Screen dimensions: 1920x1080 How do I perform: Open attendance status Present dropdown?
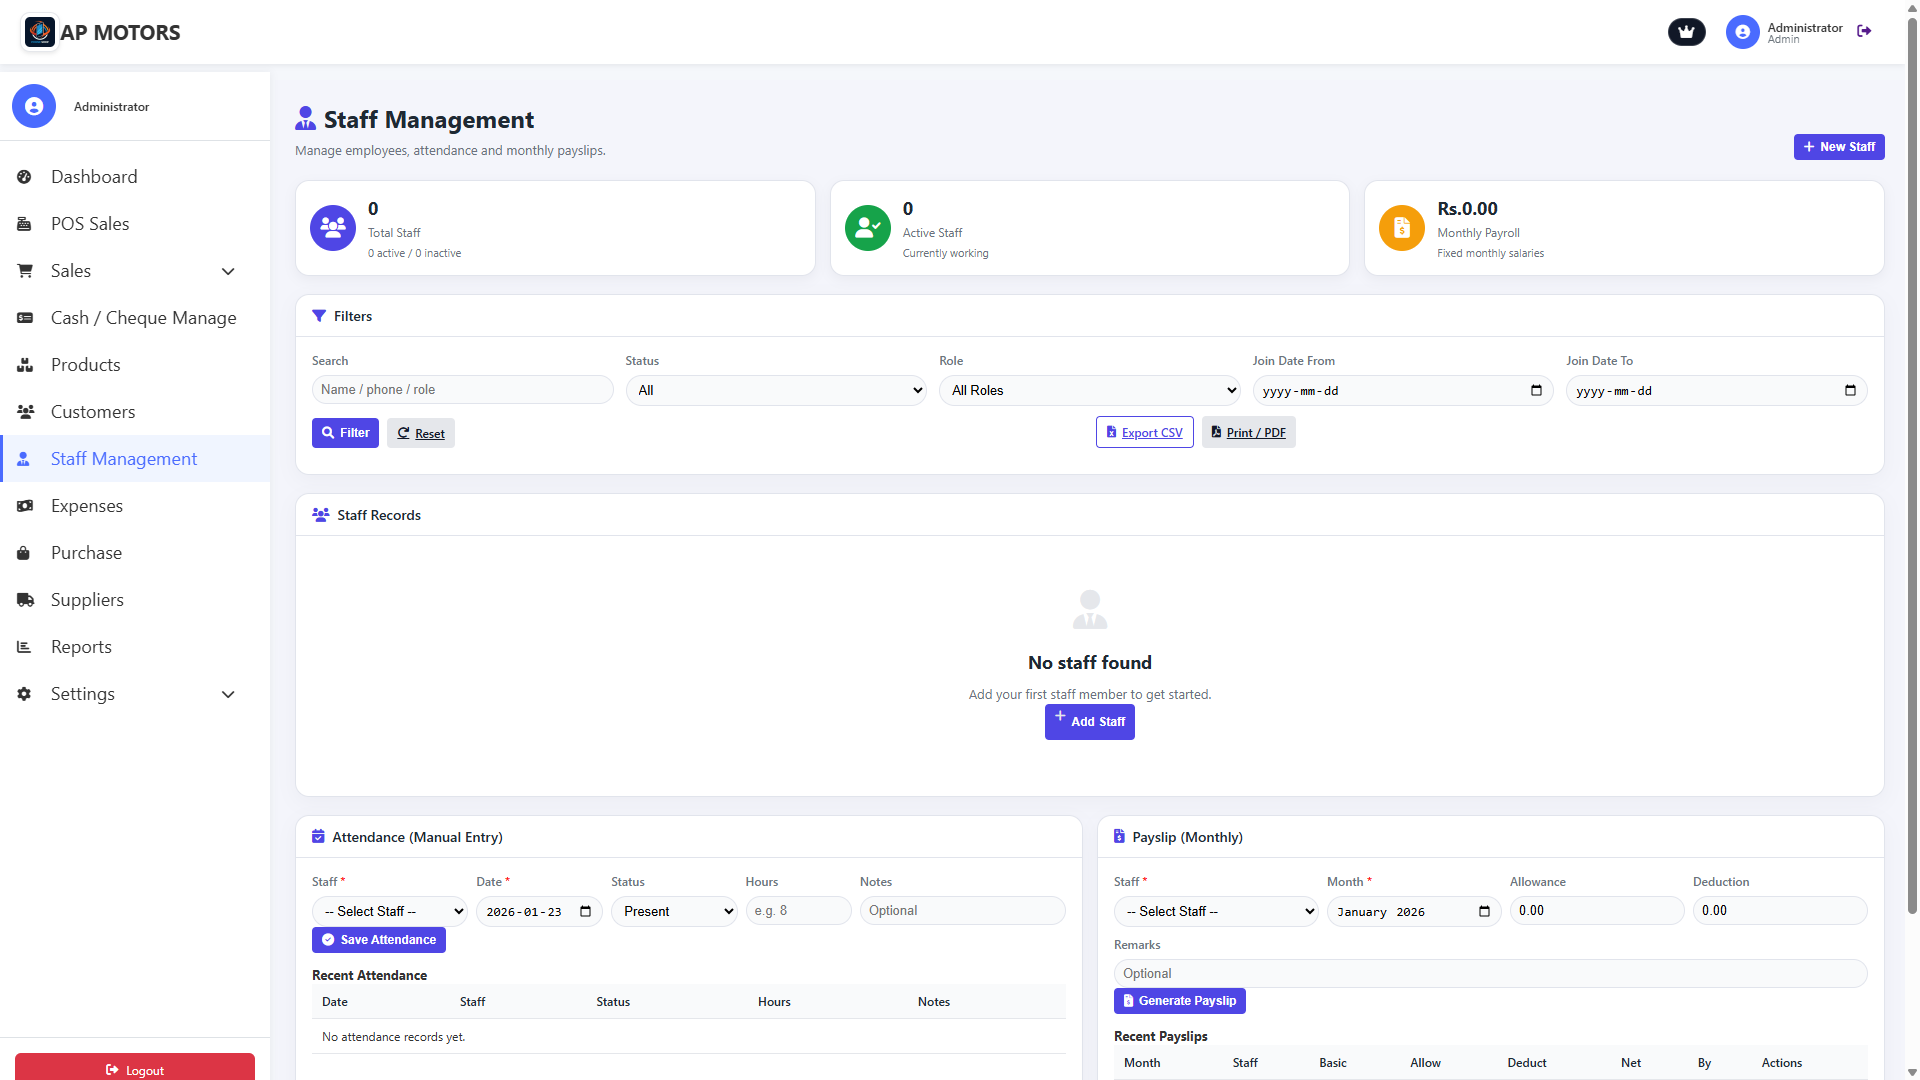click(675, 911)
